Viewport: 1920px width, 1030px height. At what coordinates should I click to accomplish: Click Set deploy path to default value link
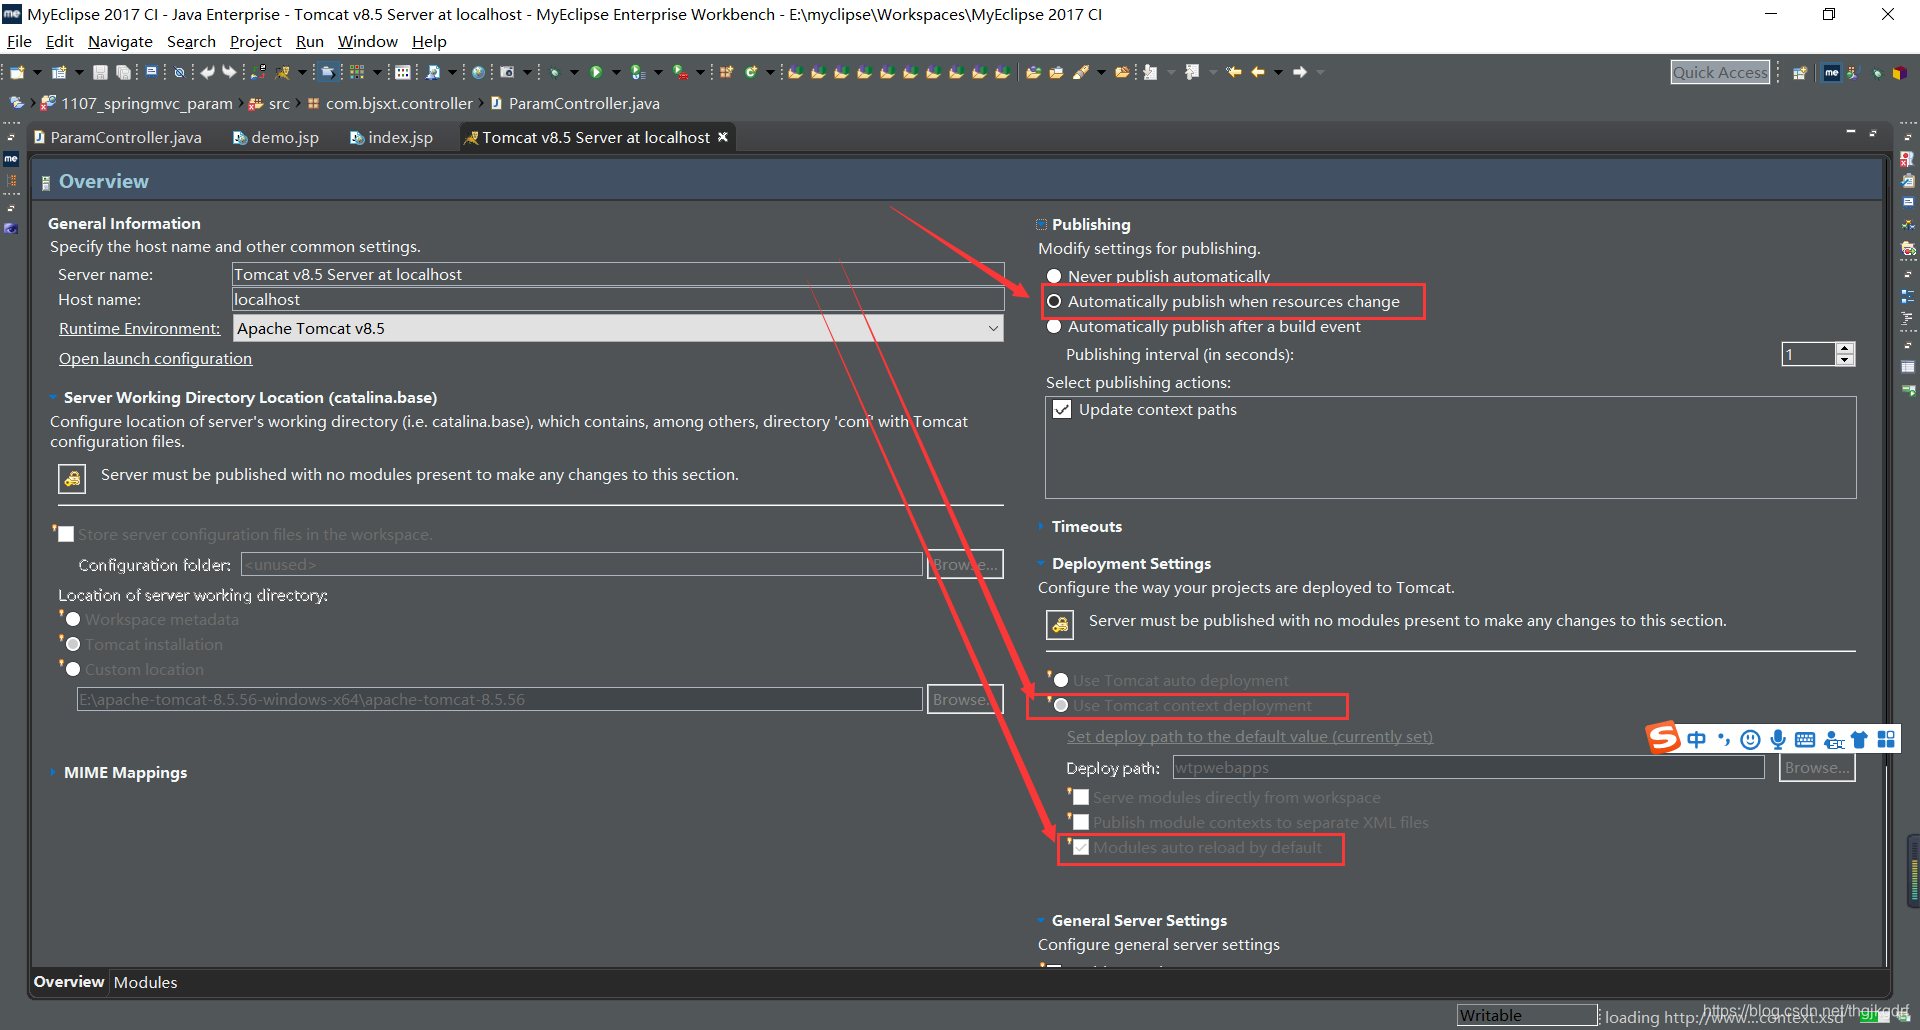(1249, 736)
